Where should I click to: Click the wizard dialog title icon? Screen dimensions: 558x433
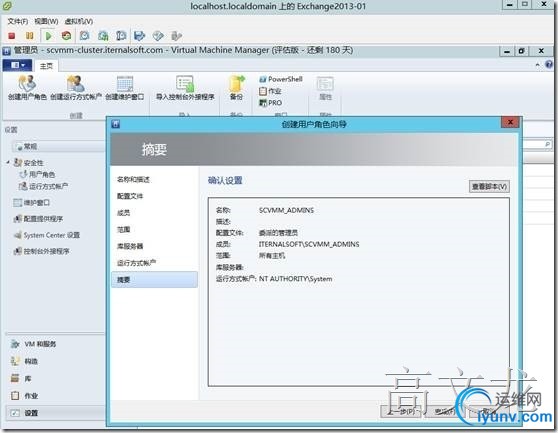116,124
